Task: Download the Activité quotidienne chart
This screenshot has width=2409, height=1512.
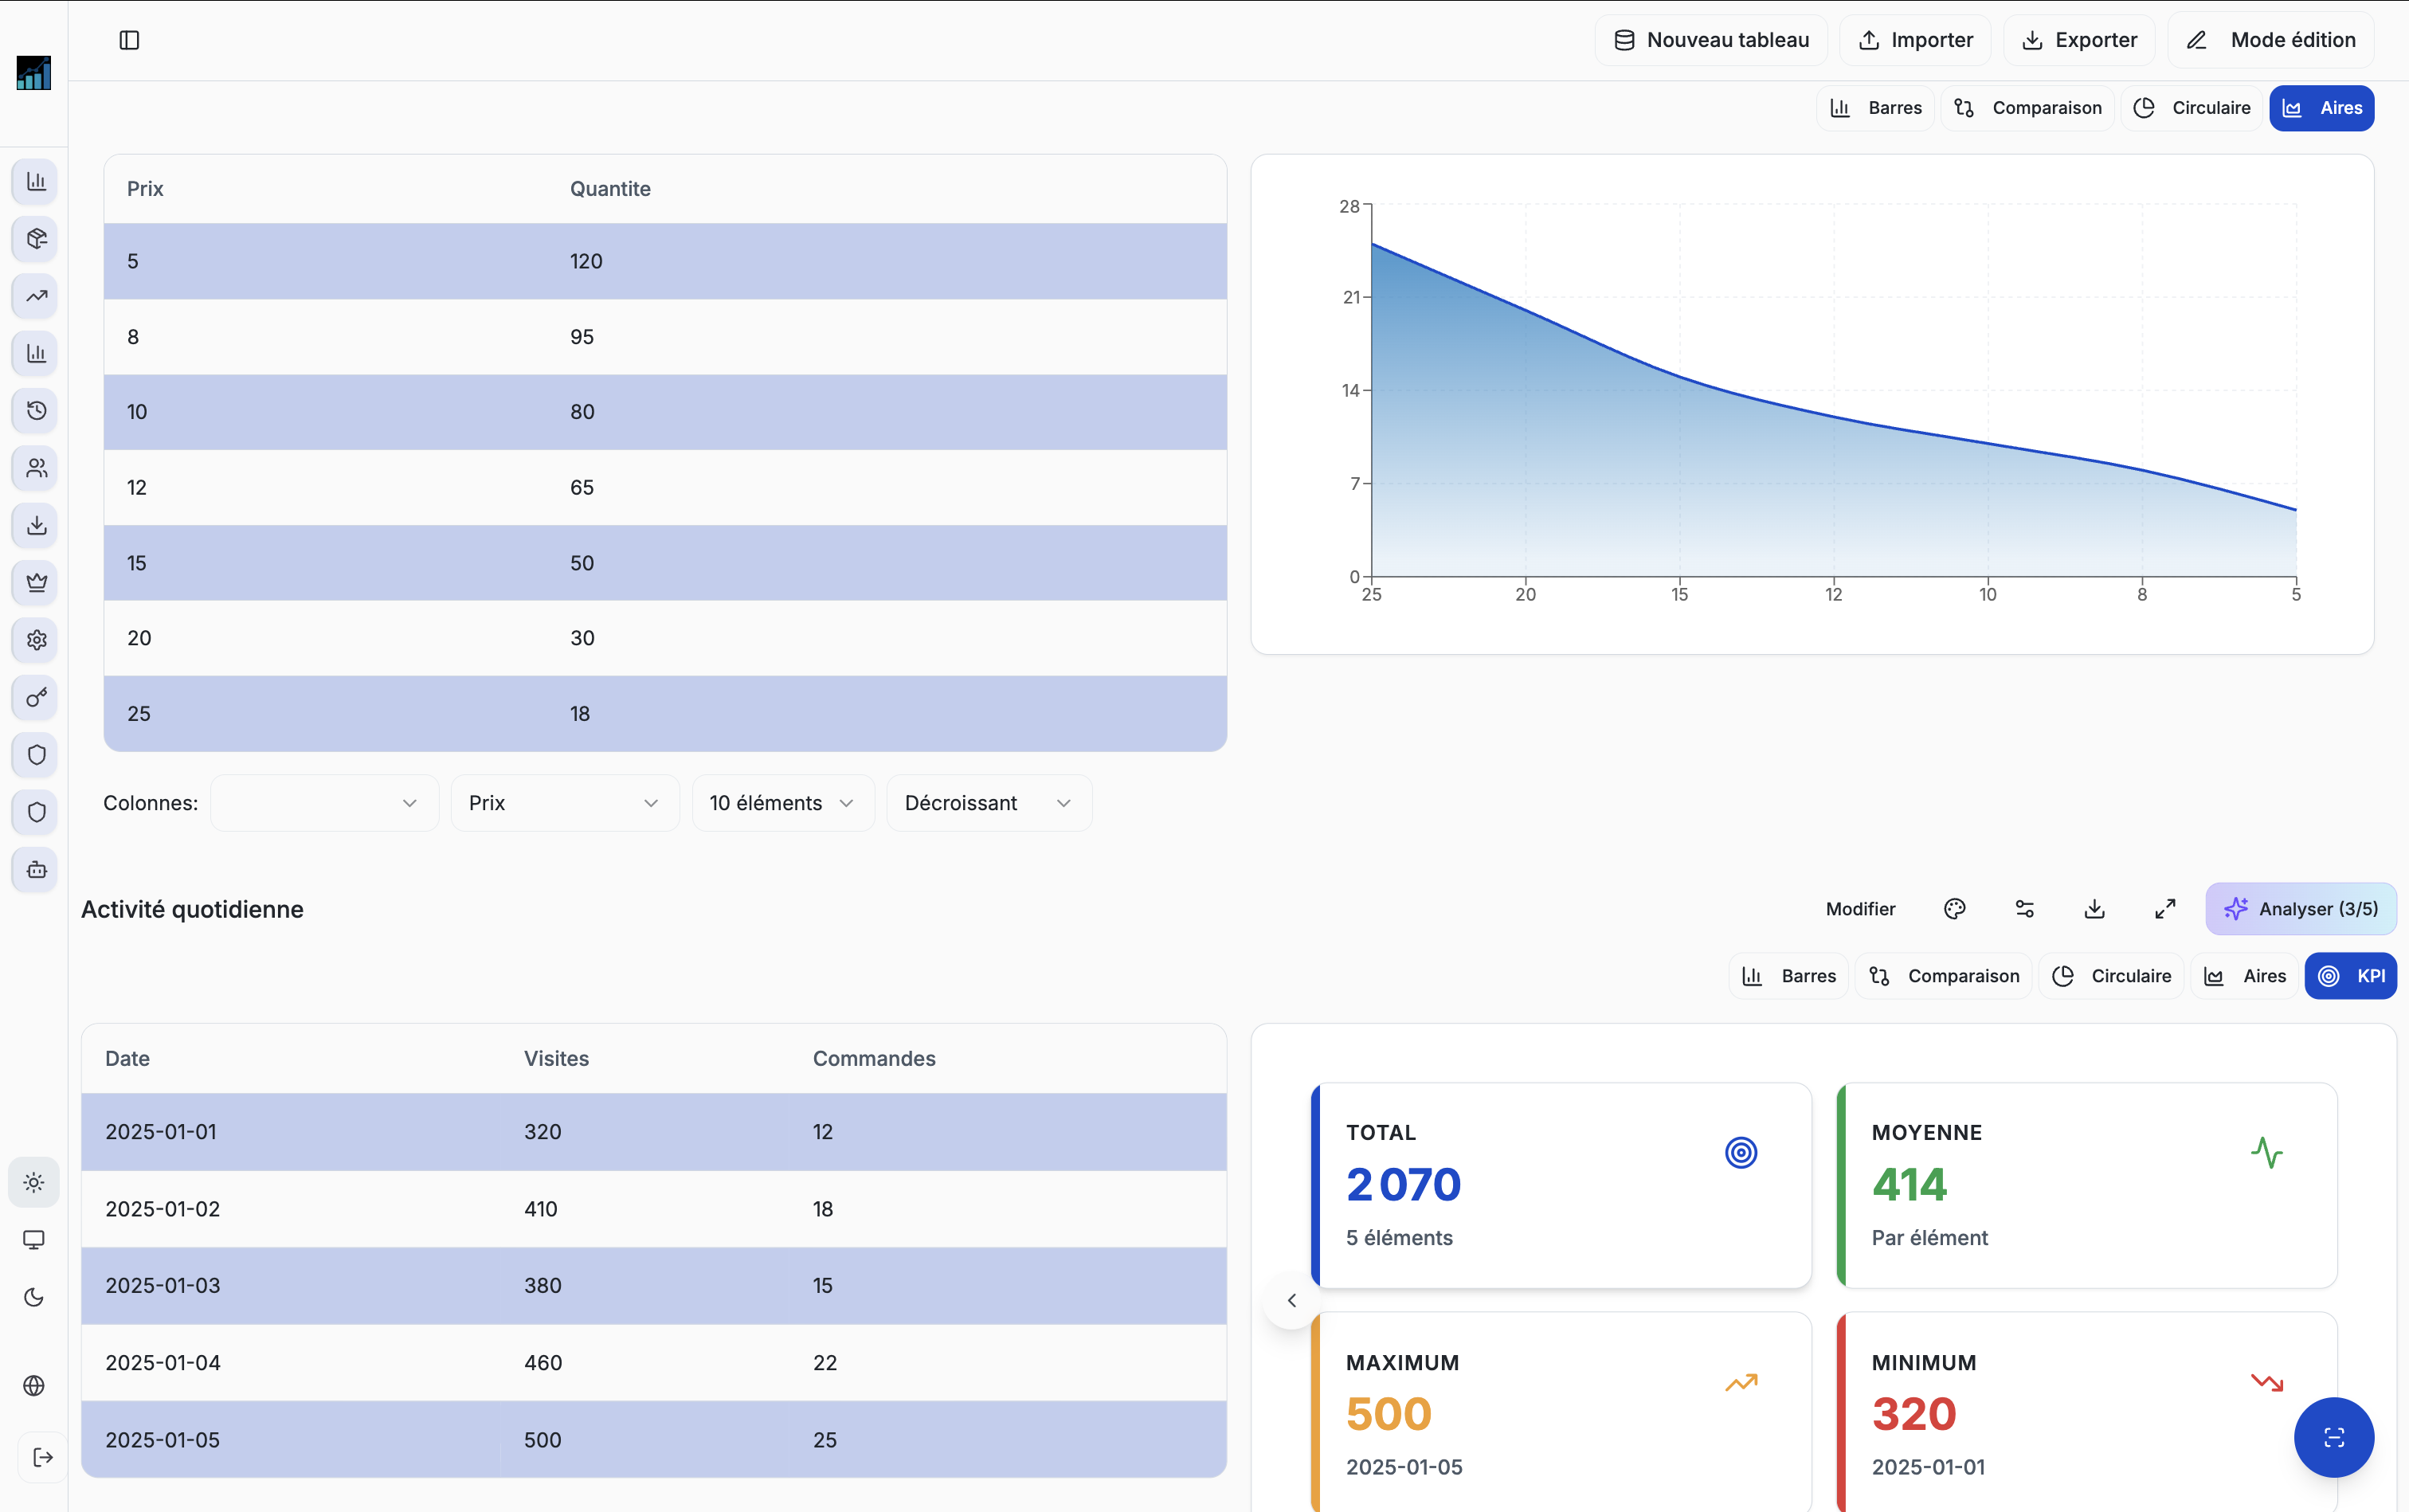Action: (x=2094, y=909)
